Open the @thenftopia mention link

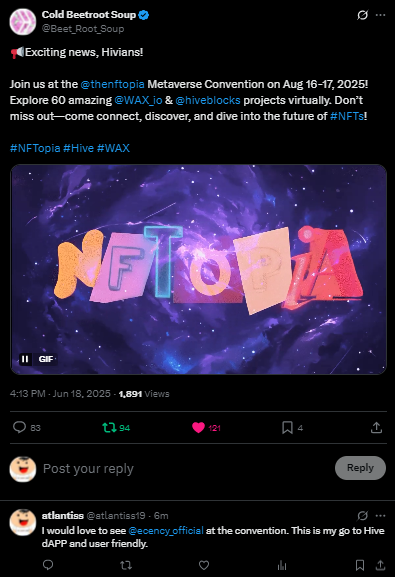pyautogui.click(x=113, y=84)
